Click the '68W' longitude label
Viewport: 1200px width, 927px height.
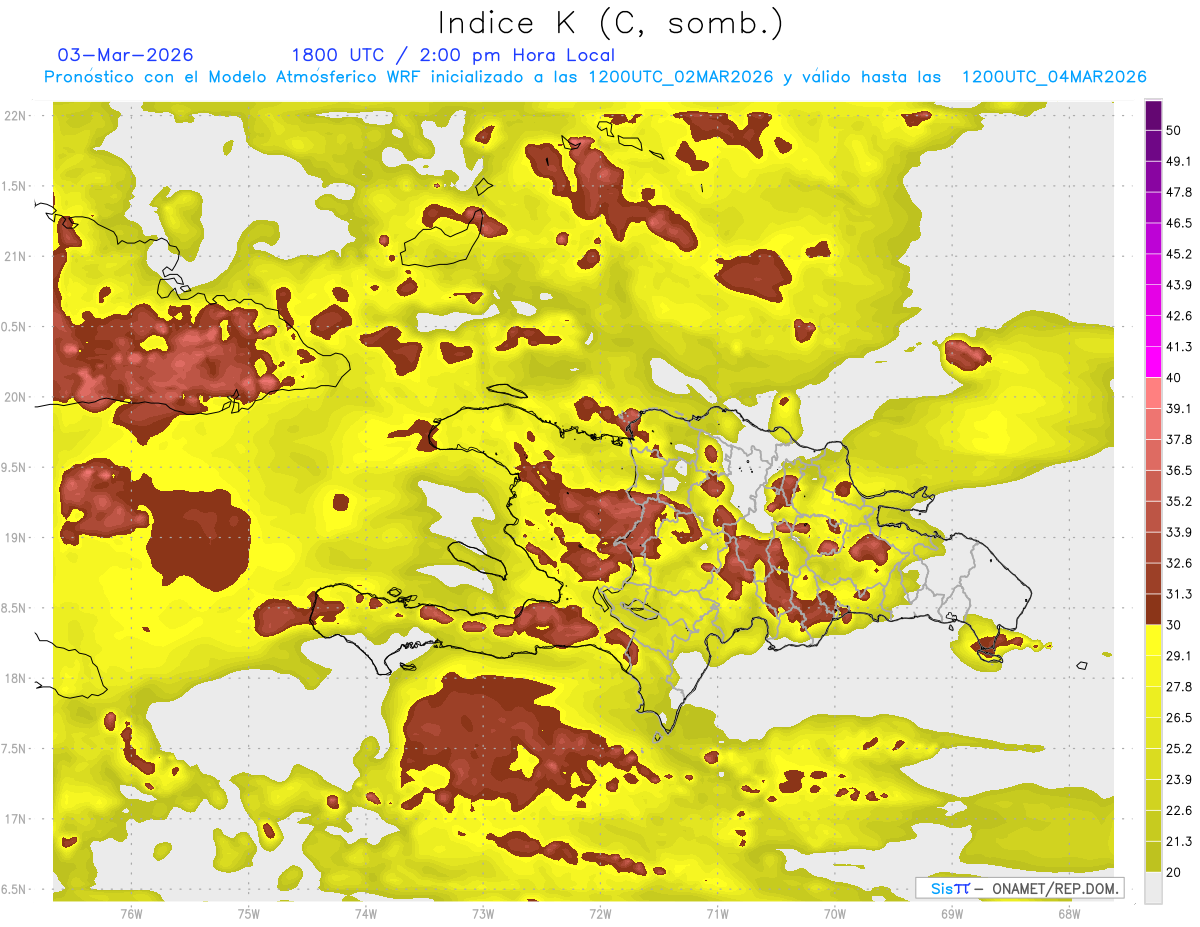pos(1069,913)
